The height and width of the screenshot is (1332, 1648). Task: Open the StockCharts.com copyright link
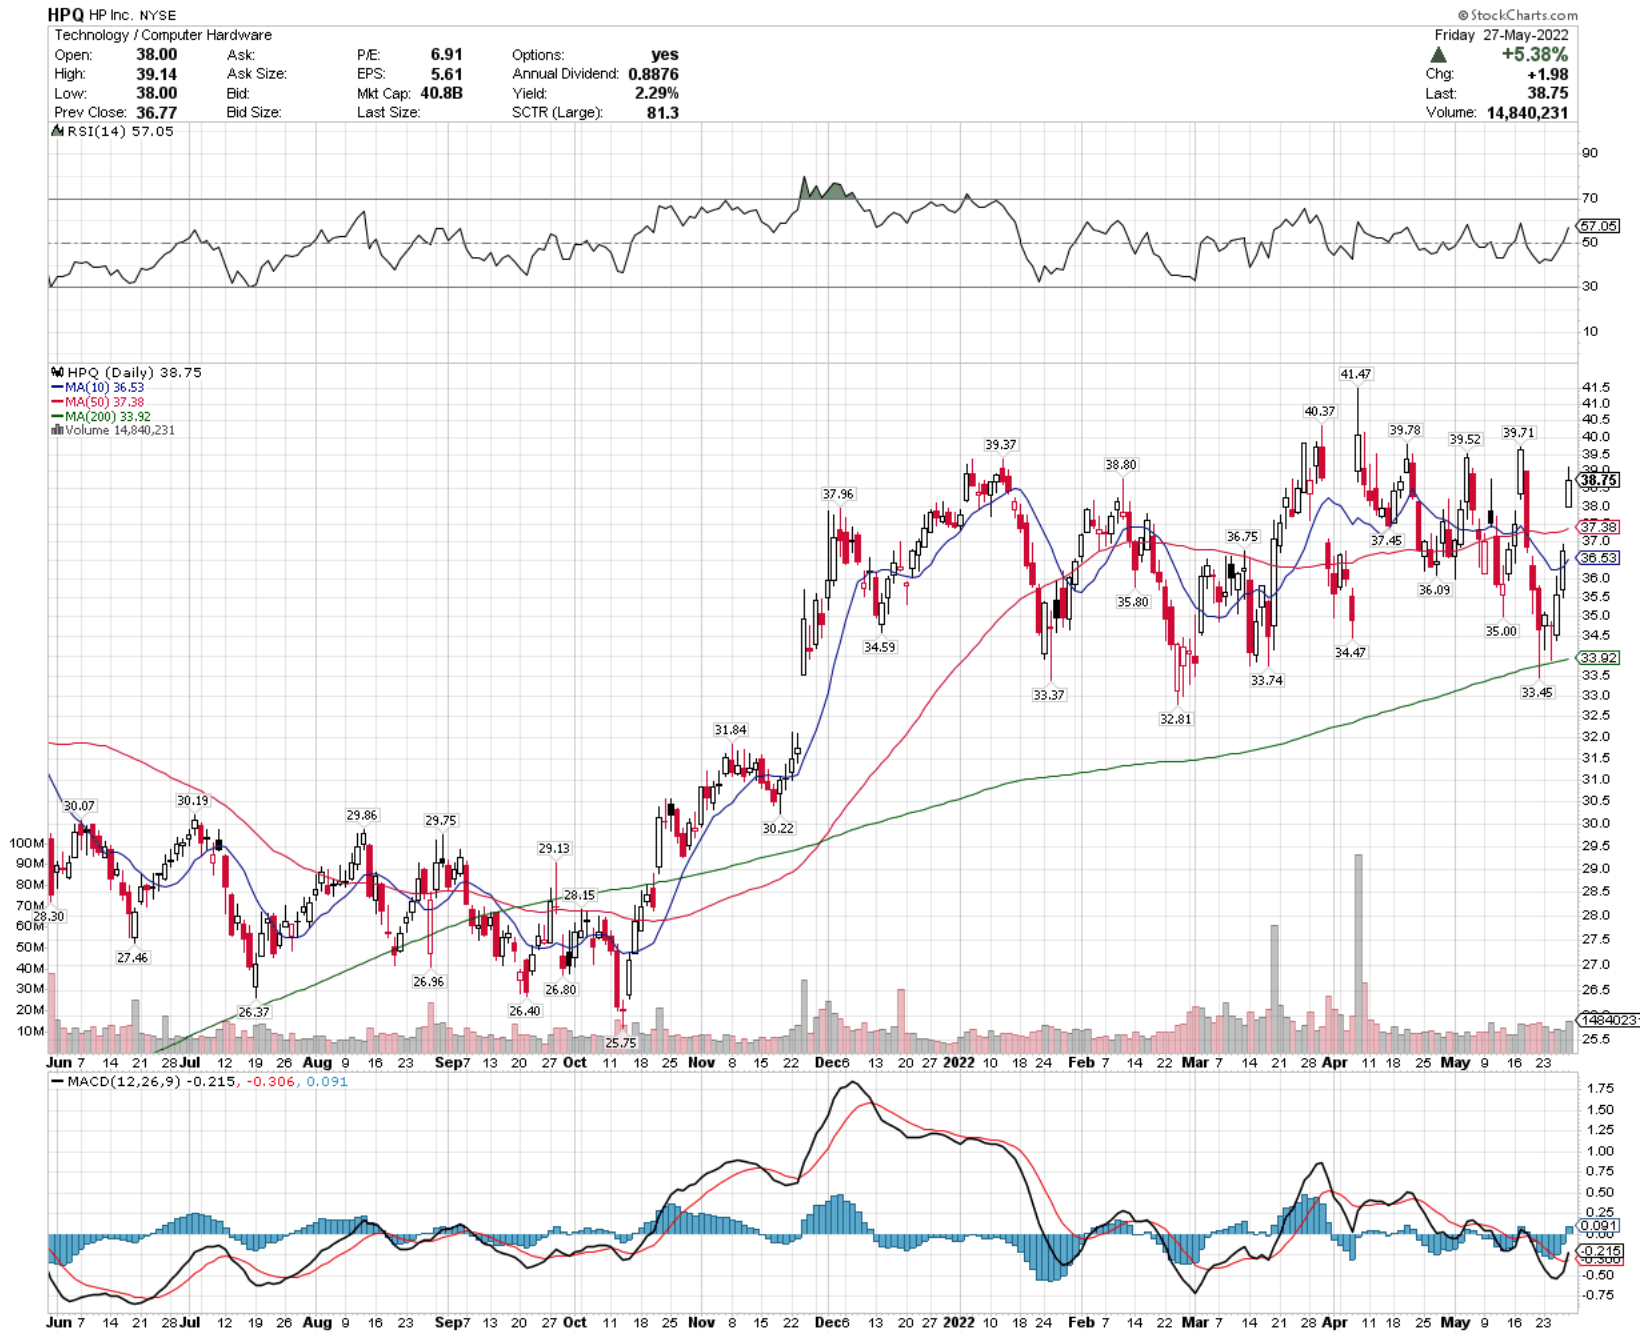[x=1518, y=15]
